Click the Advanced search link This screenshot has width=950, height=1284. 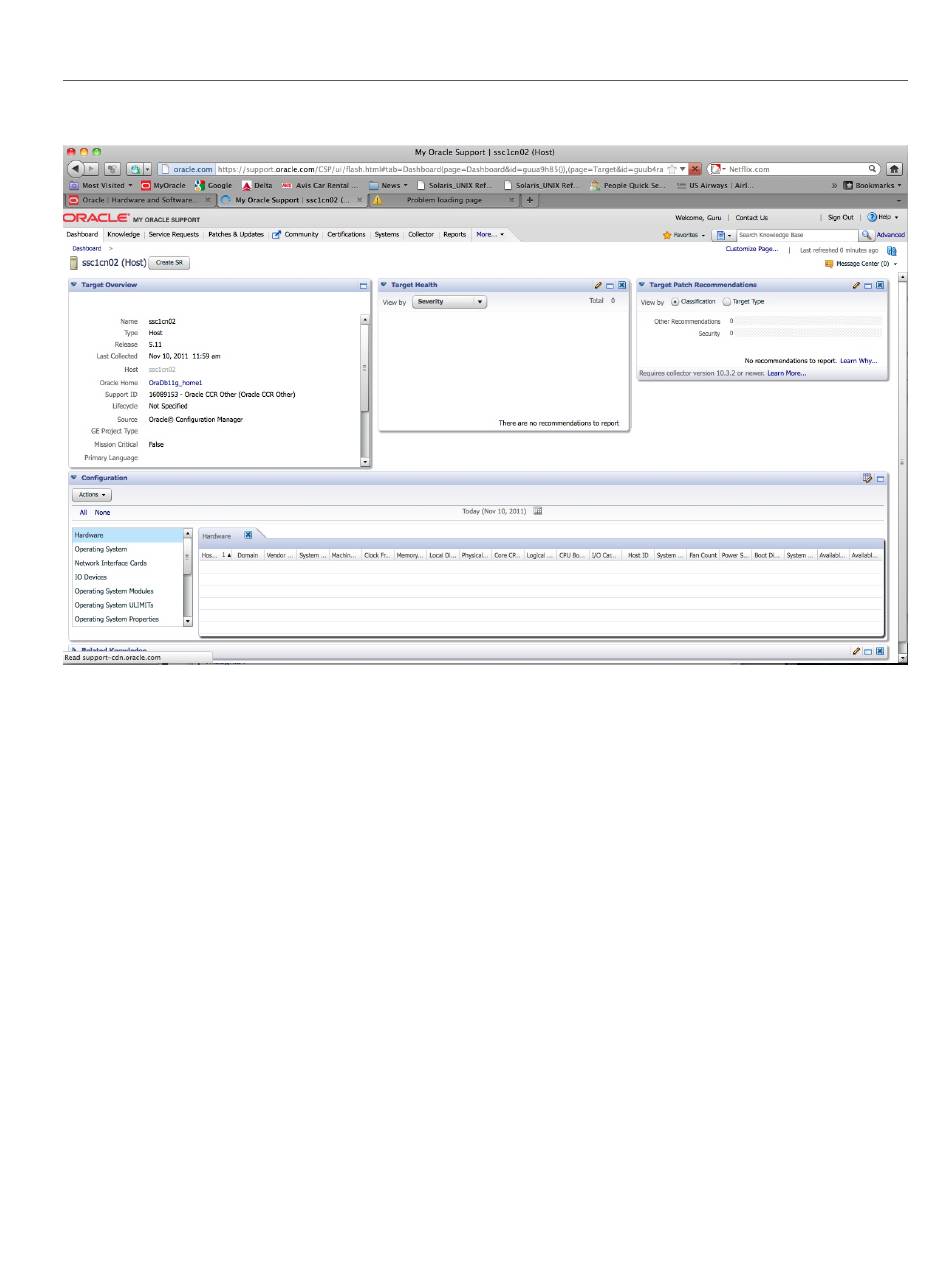coord(890,234)
